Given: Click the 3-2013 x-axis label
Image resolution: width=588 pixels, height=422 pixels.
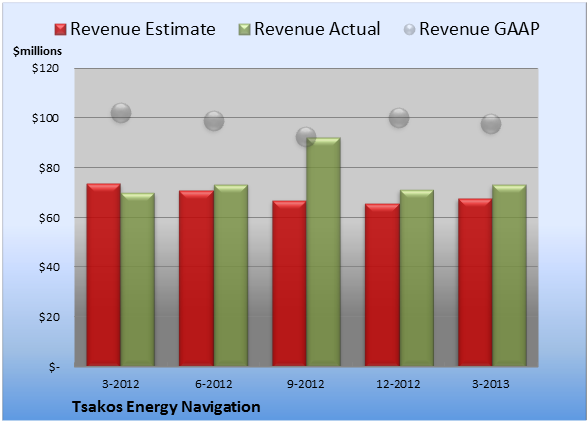Looking at the screenshot, I should click(491, 384).
